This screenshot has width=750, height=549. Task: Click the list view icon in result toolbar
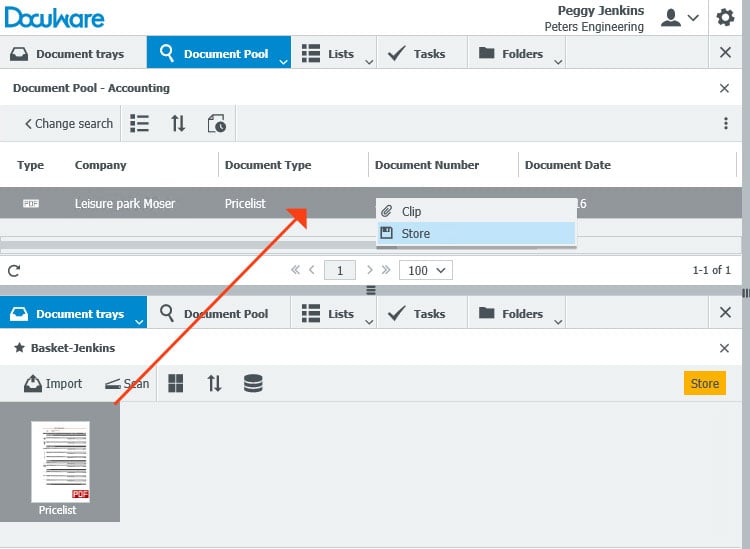click(x=140, y=124)
